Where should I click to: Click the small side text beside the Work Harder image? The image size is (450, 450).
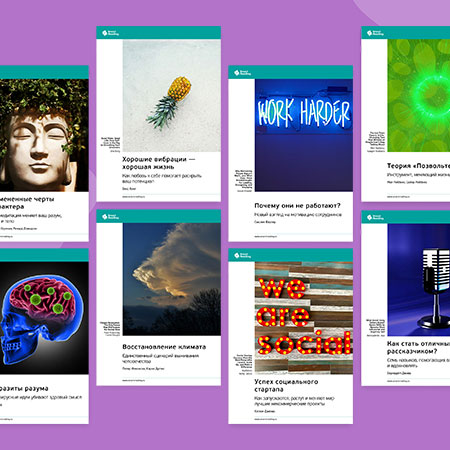pyautogui.click(x=244, y=181)
